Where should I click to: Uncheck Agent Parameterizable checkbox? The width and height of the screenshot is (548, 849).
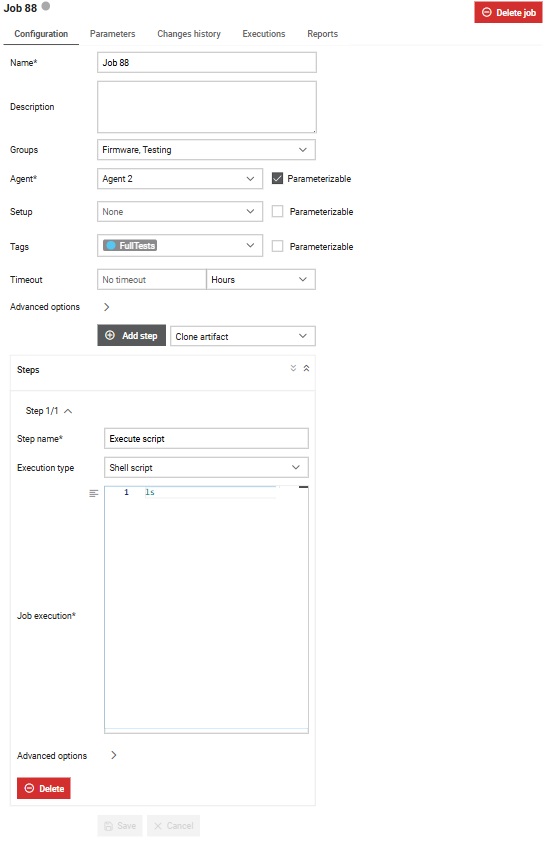pos(277,178)
